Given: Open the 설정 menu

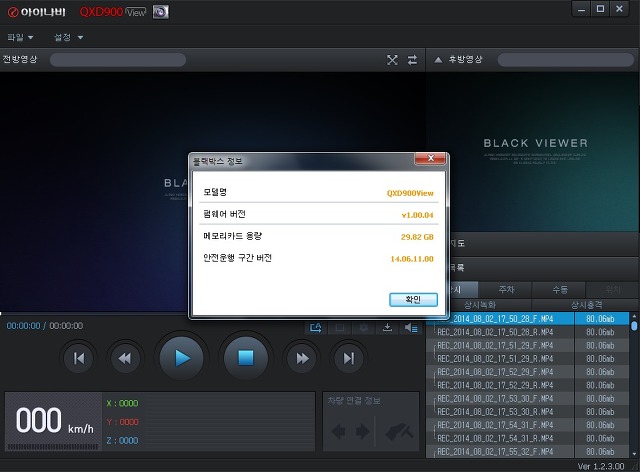Looking at the screenshot, I should [68, 37].
